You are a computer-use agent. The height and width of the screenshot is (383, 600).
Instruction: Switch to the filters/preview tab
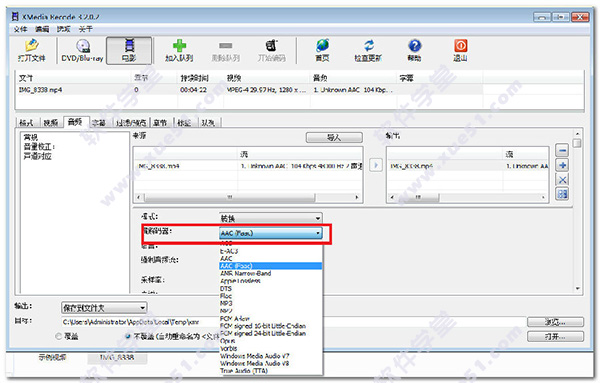tap(131, 122)
